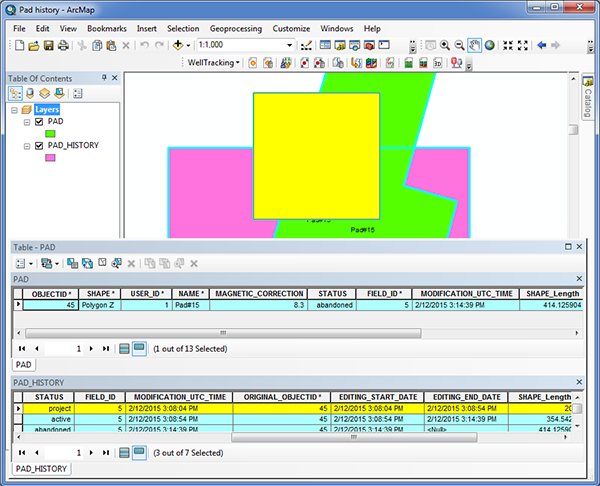Click the pink PAD_HISTORY layer symbol
Viewport: 600px width, 486px height.
[x=50, y=158]
